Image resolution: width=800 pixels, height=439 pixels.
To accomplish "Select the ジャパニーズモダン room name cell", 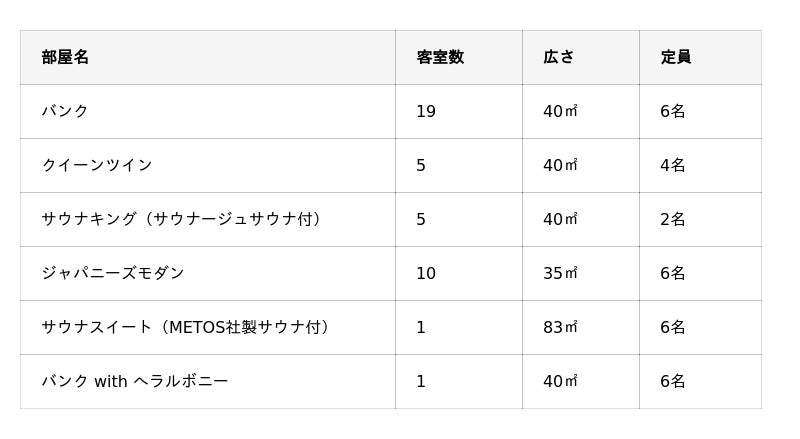I will (x=112, y=274).
